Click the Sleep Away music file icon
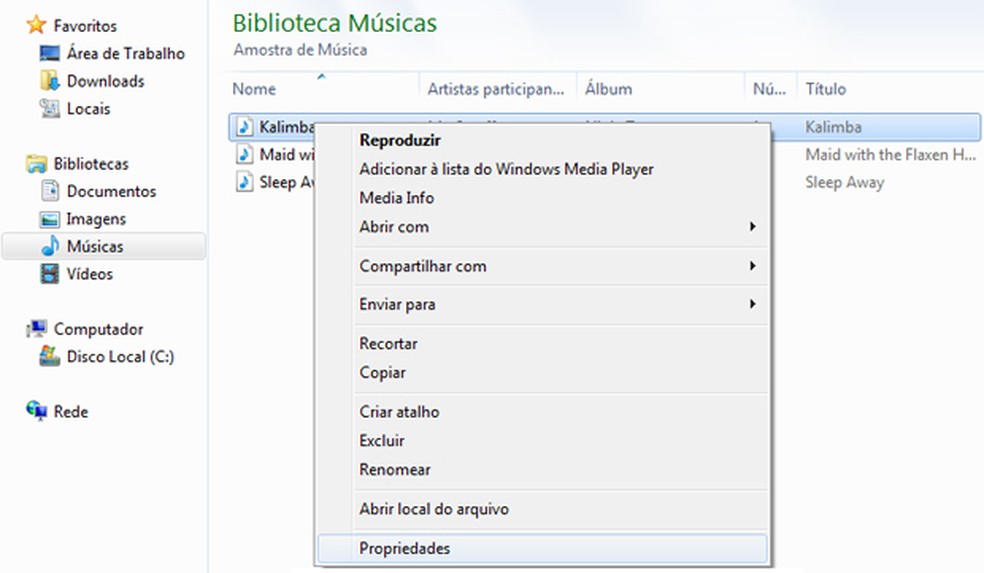Image resolution: width=984 pixels, height=573 pixels. pos(244,182)
